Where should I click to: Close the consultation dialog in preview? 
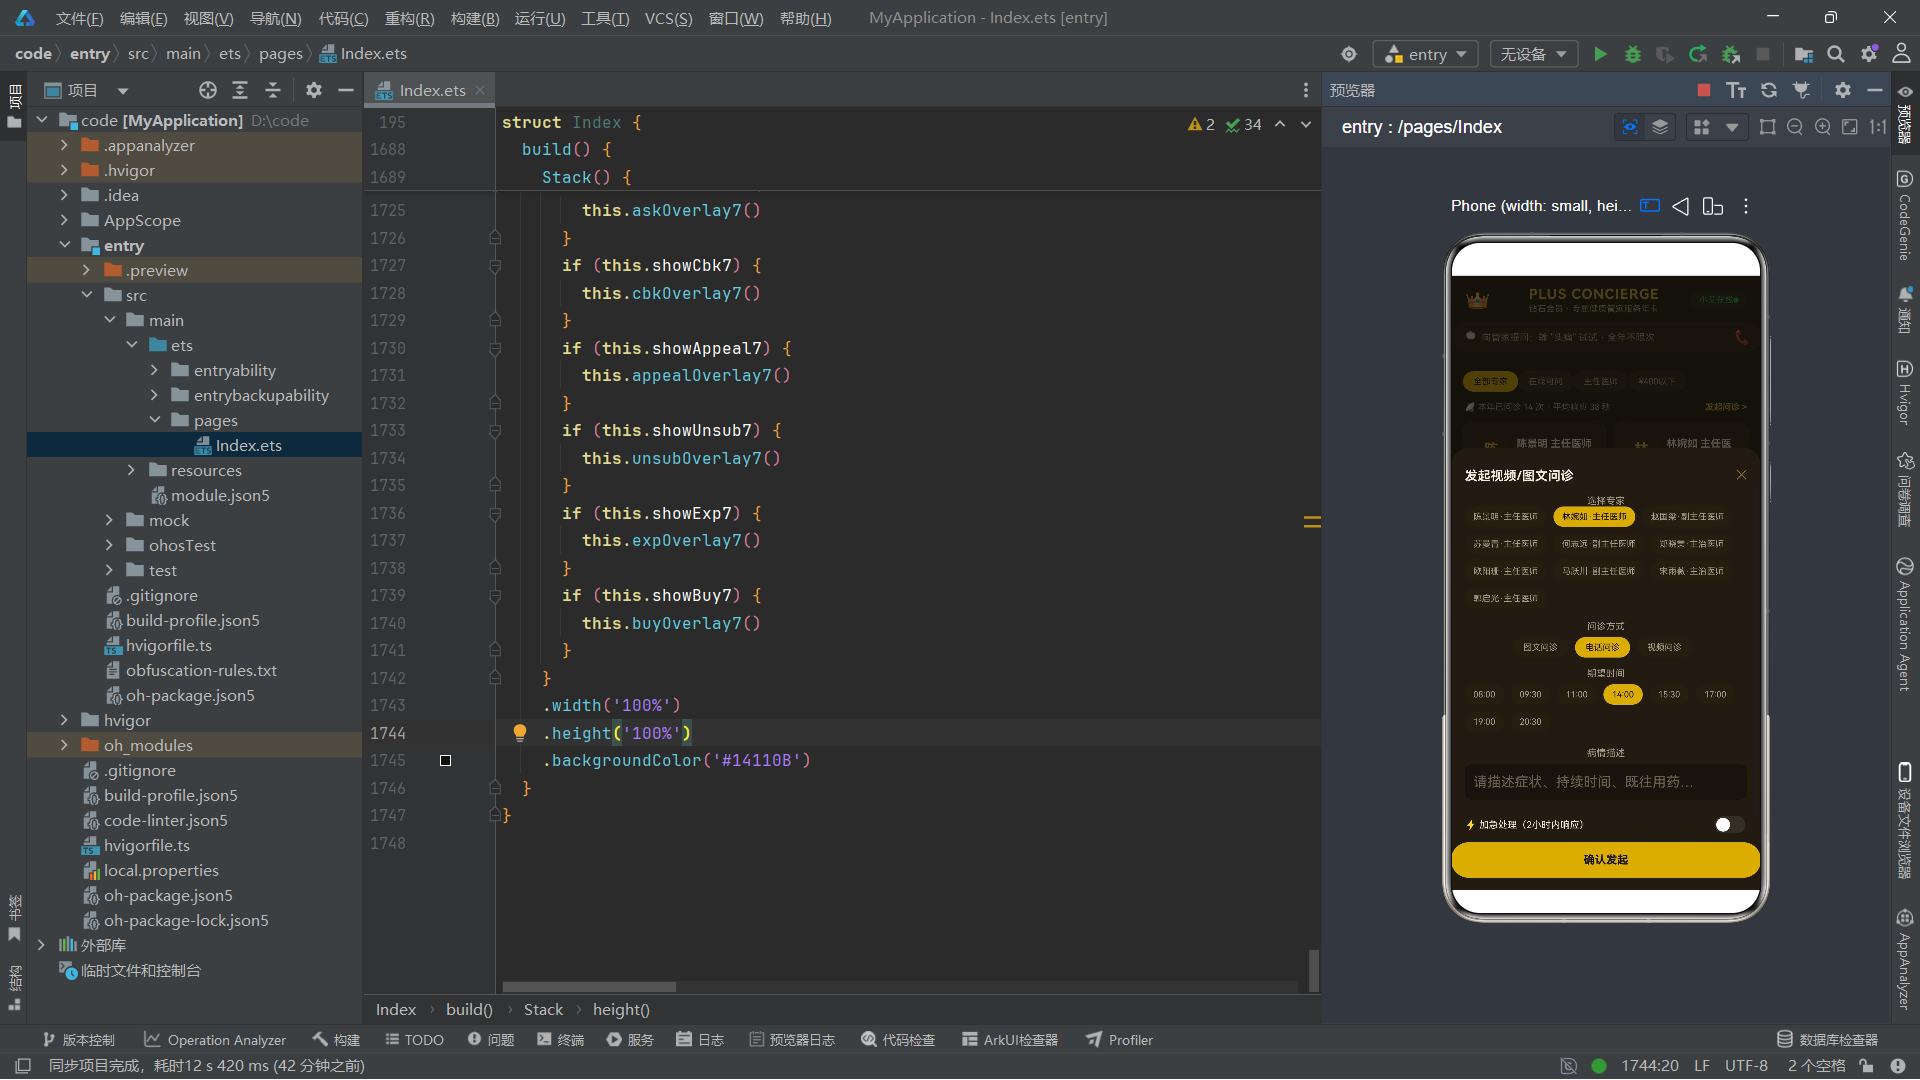(1741, 475)
